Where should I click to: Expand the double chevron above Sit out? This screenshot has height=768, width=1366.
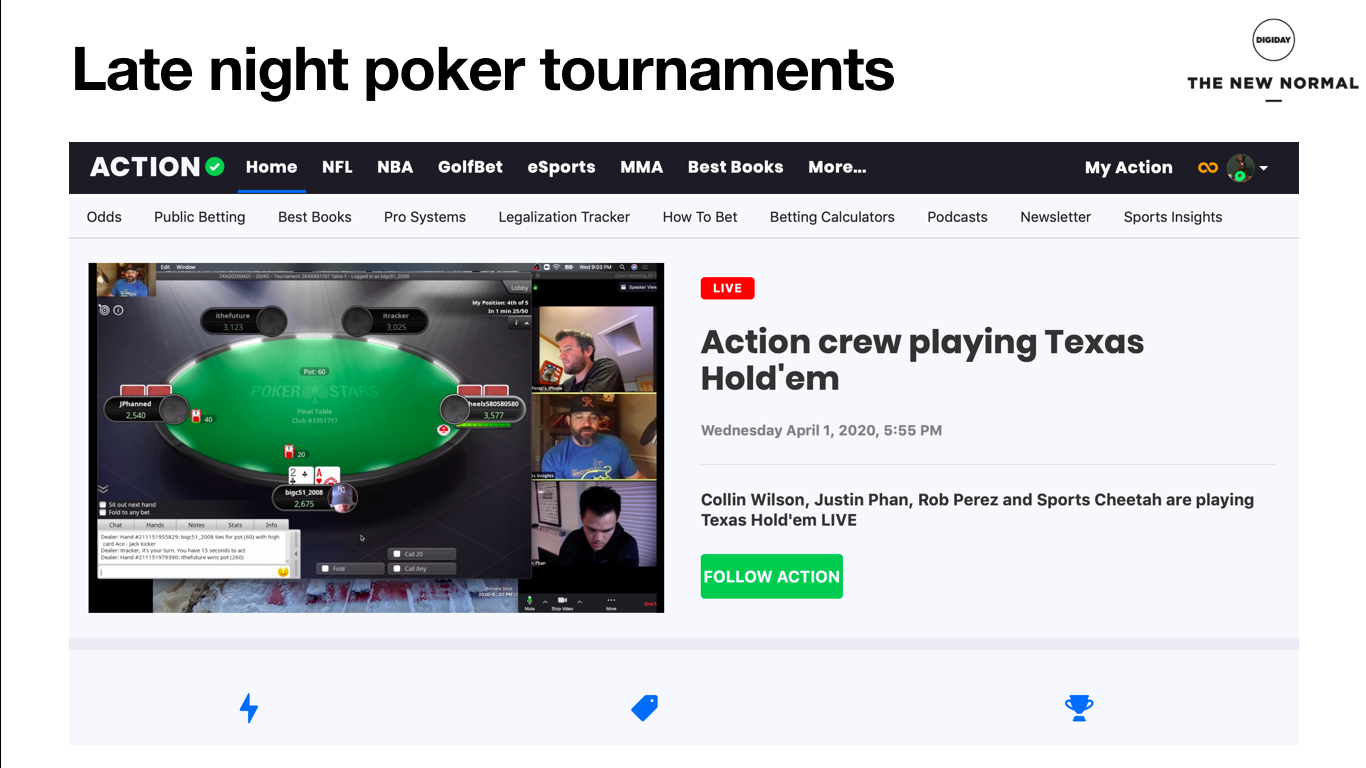click(x=103, y=489)
